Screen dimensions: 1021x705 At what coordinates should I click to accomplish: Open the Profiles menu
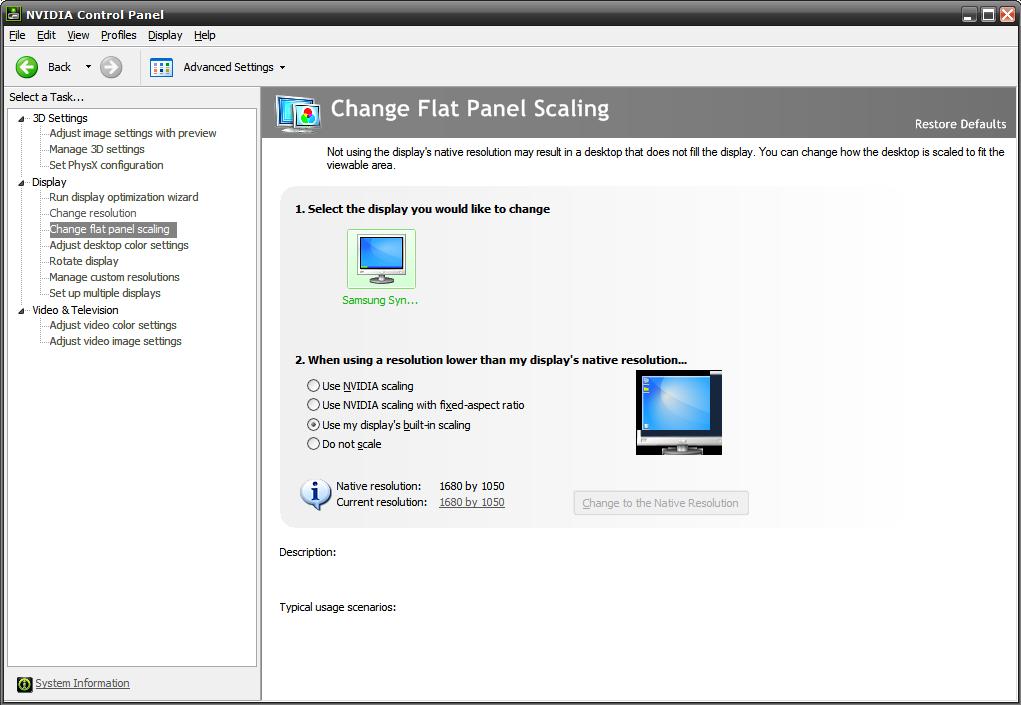click(x=119, y=35)
